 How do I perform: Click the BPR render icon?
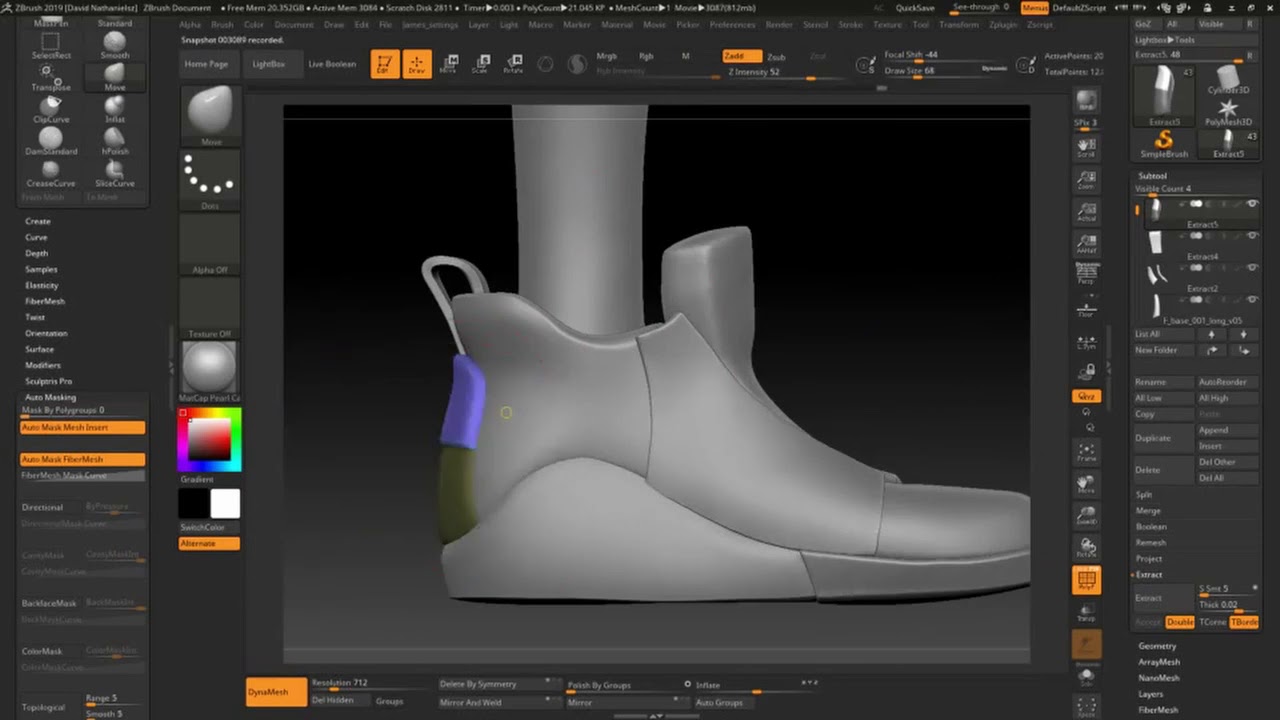pos(1086,101)
